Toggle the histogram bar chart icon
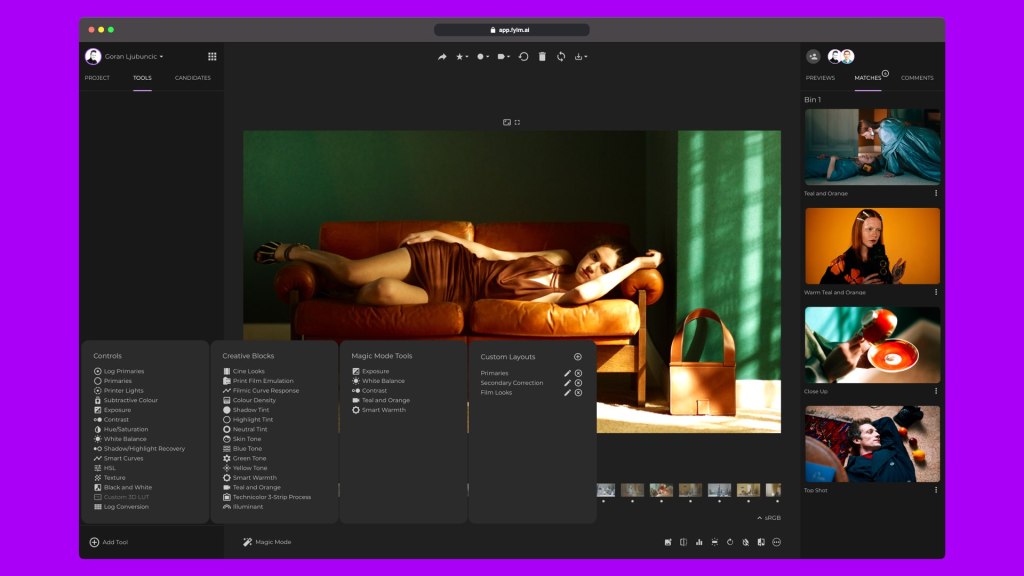This screenshot has height=576, width=1024. [699, 542]
